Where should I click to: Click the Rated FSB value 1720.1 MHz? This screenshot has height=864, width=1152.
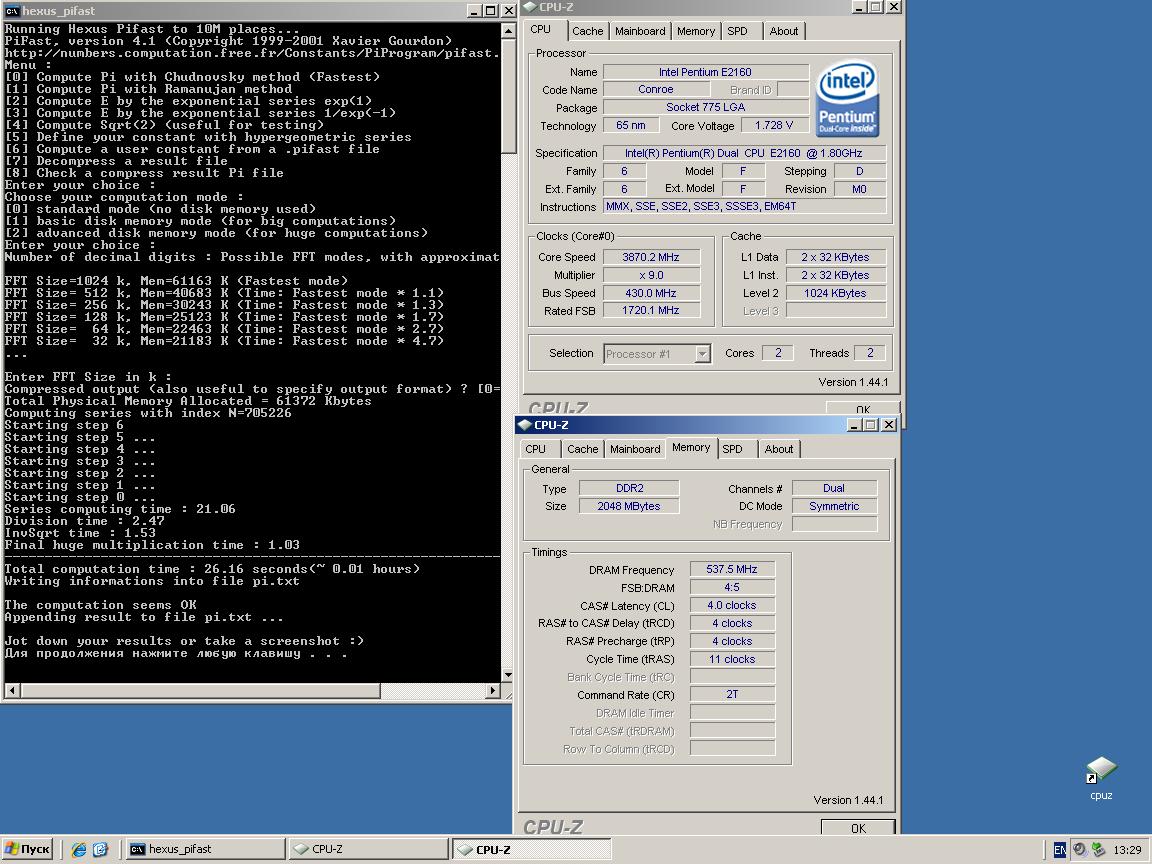tap(651, 311)
